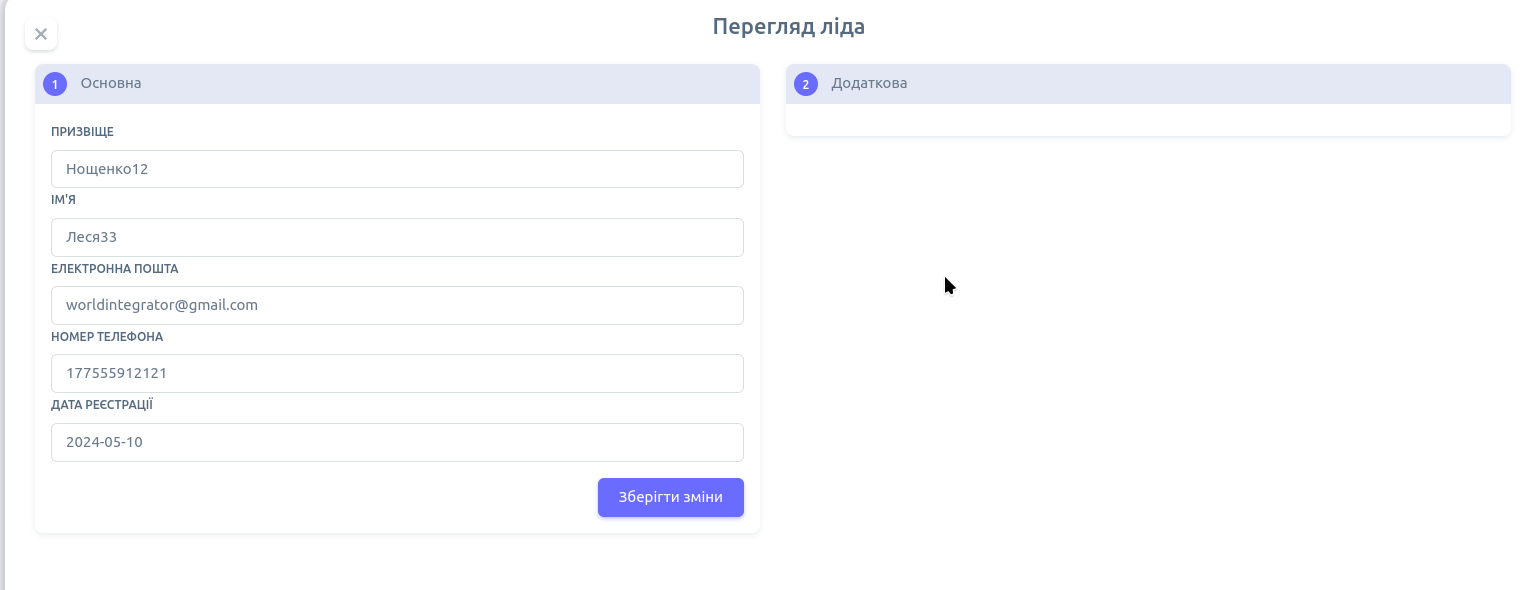Image resolution: width=1520 pixels, height=590 pixels.
Task: Open the Основна section header
Action: tap(111, 83)
